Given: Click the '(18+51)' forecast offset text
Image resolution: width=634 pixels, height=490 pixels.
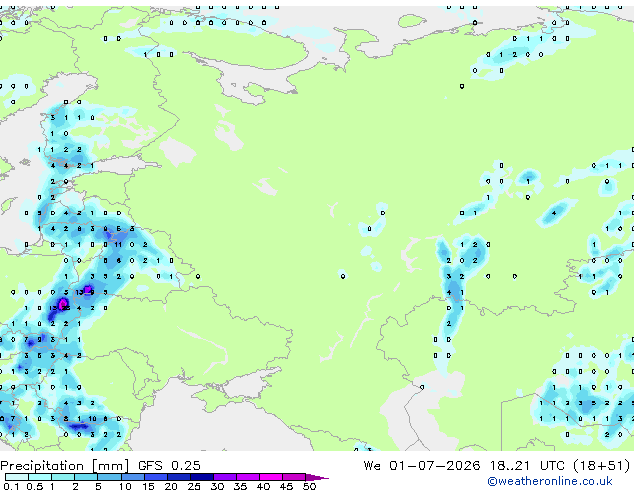Looking at the screenshot, I should click(602, 466).
